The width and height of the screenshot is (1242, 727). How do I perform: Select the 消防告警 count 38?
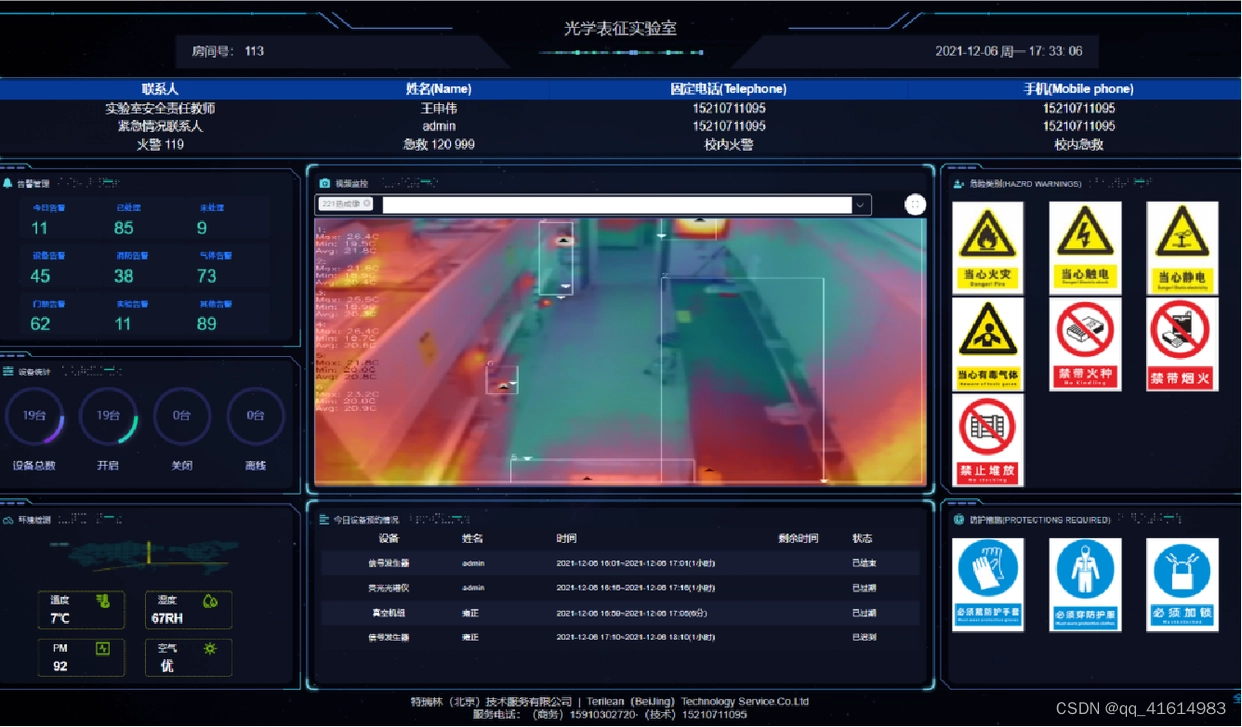pos(124,276)
